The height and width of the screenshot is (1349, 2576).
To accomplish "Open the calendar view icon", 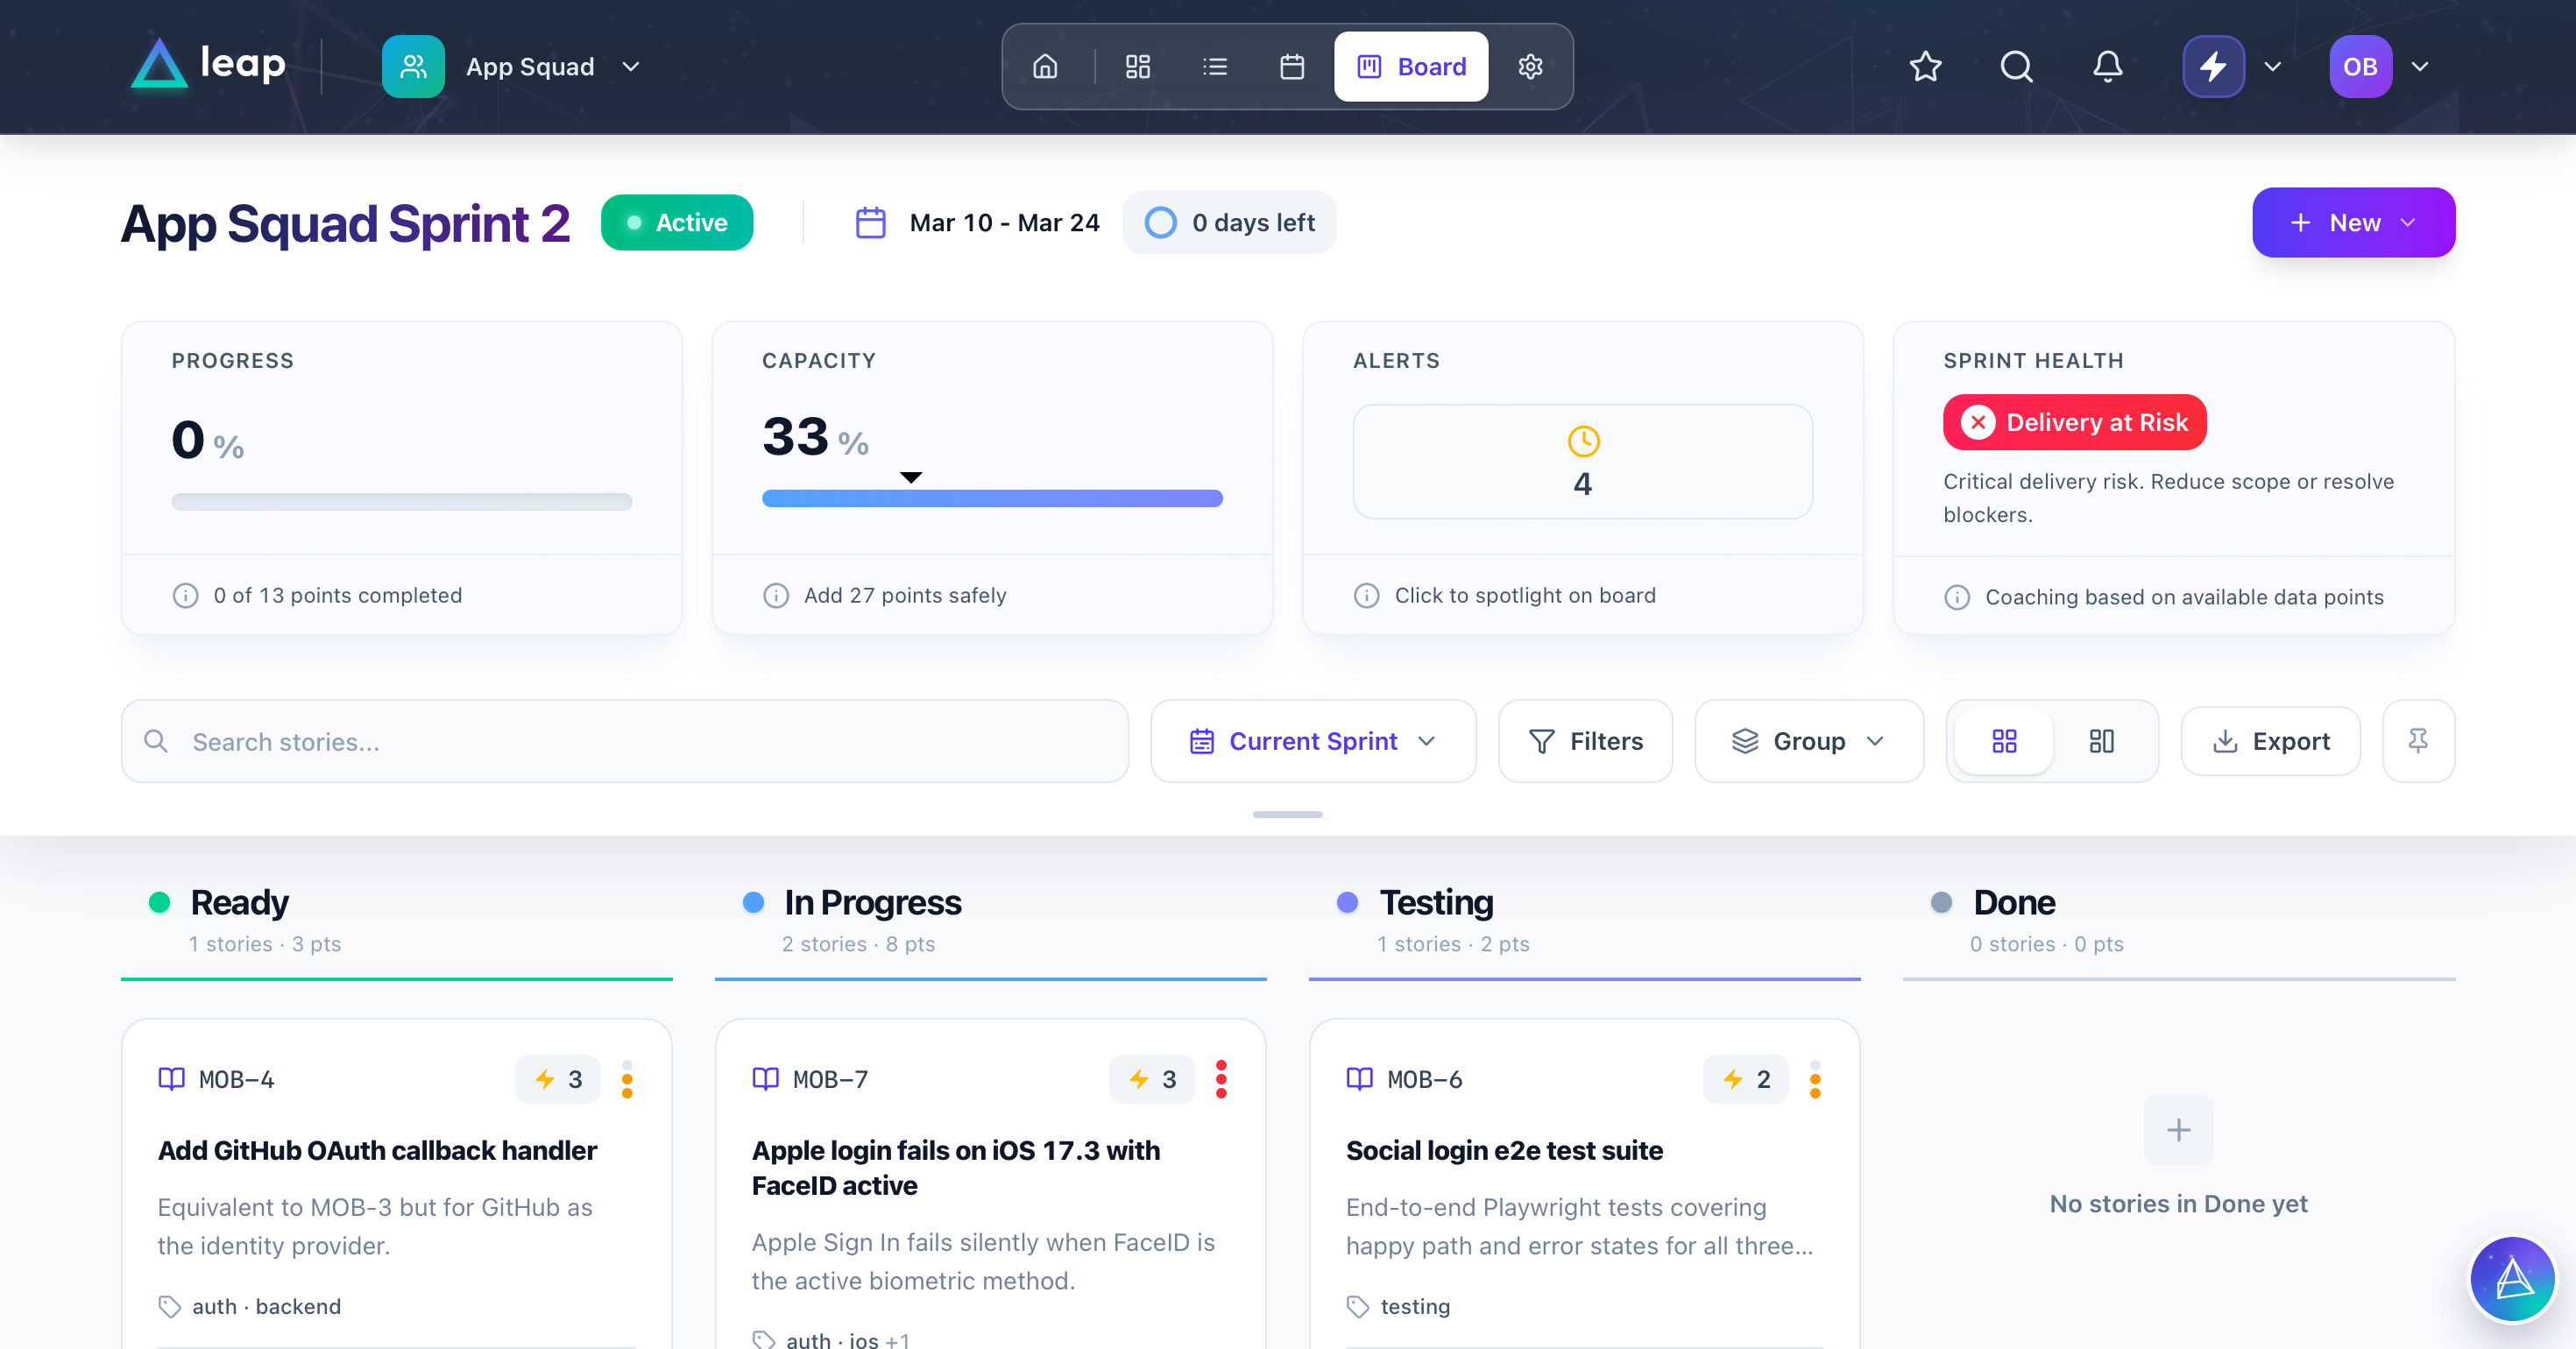I will coord(1291,66).
